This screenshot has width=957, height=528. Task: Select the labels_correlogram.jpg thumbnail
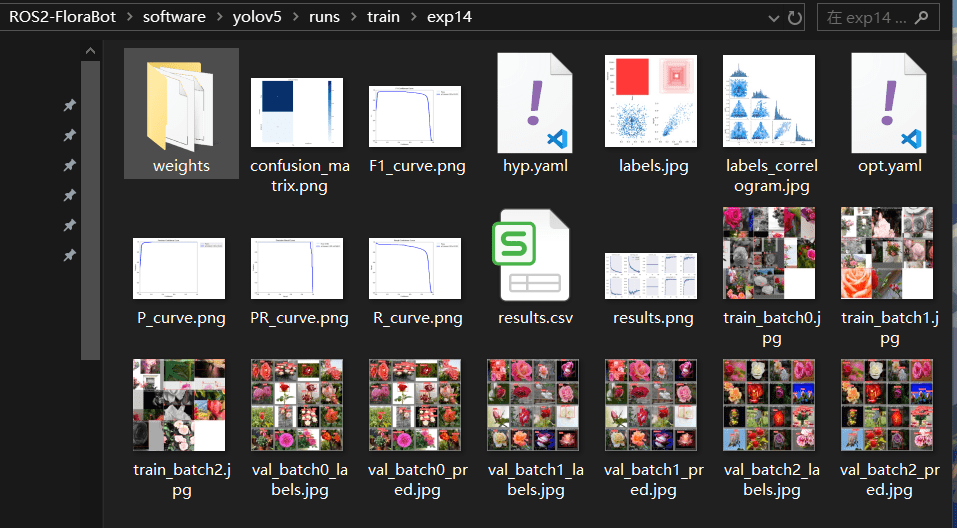(770, 102)
